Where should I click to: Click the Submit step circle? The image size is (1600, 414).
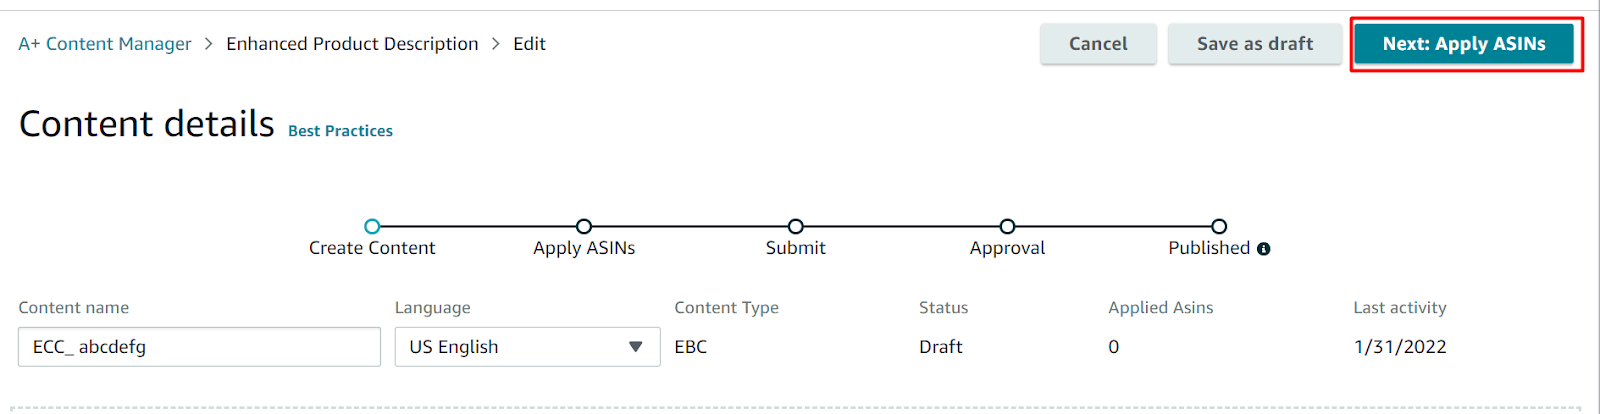tap(796, 227)
